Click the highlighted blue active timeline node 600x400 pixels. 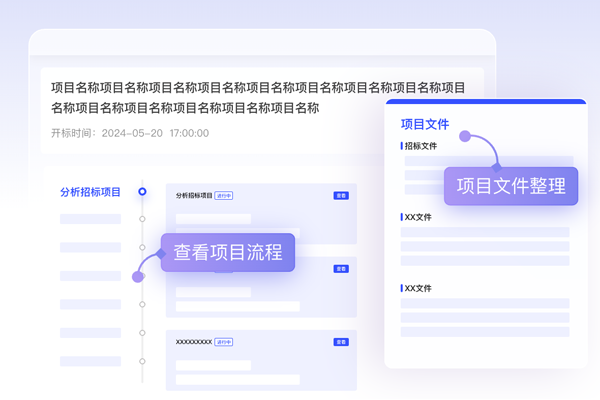(142, 191)
